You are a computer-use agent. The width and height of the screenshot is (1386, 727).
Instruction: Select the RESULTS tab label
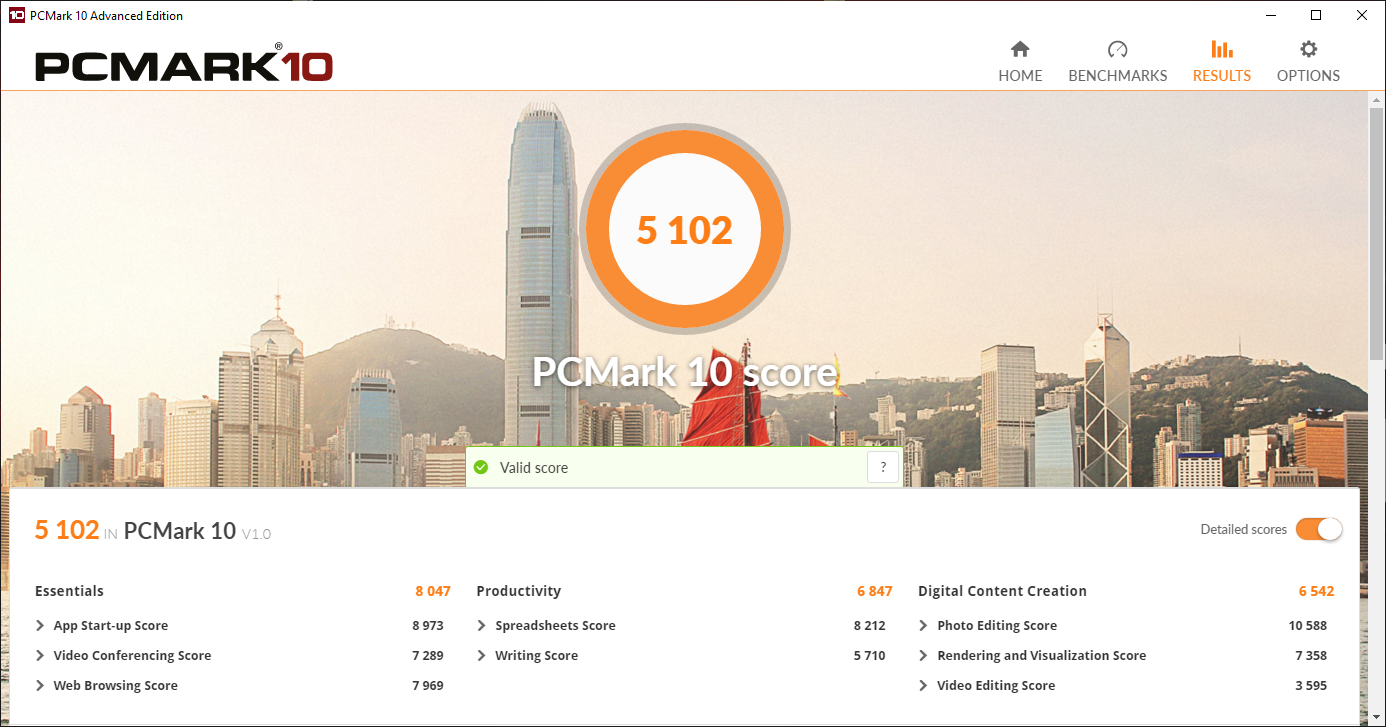pos(1222,76)
